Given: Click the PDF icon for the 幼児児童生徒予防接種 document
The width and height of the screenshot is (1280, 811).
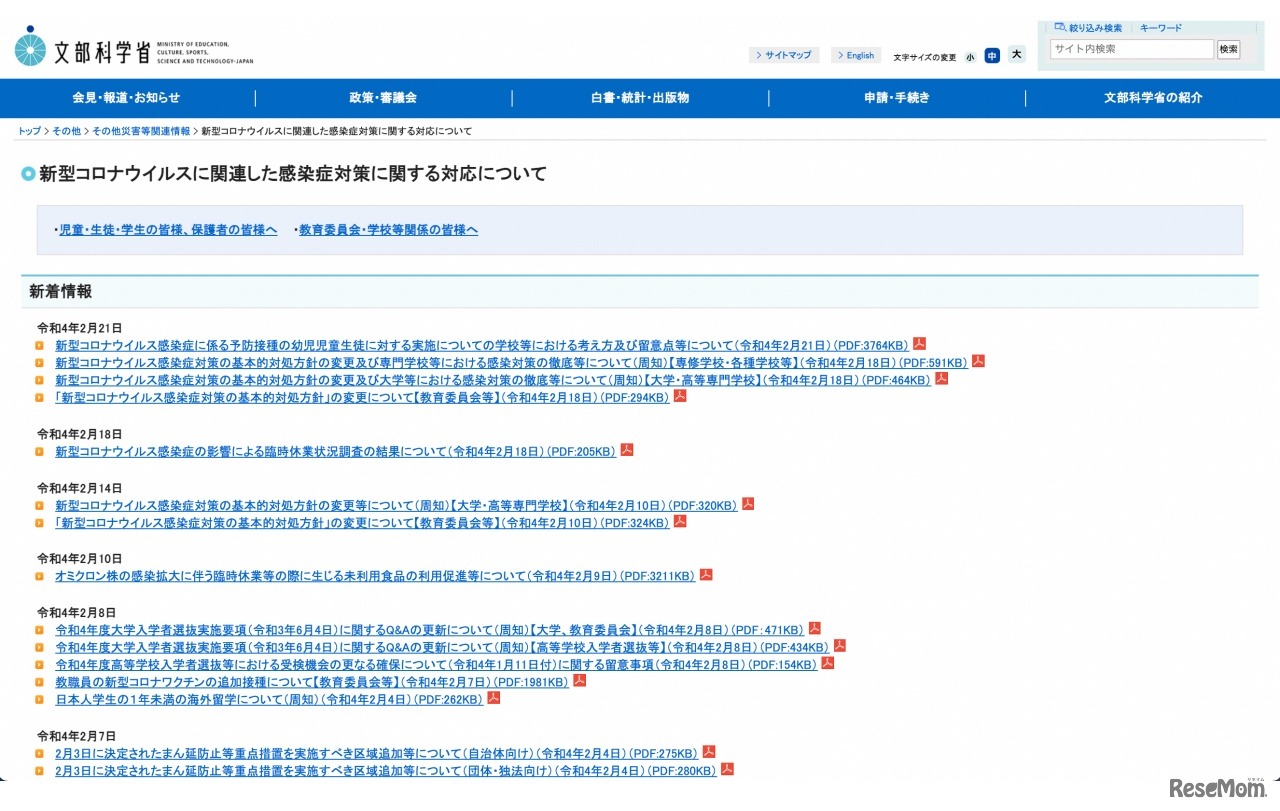Looking at the screenshot, I should coord(917,343).
